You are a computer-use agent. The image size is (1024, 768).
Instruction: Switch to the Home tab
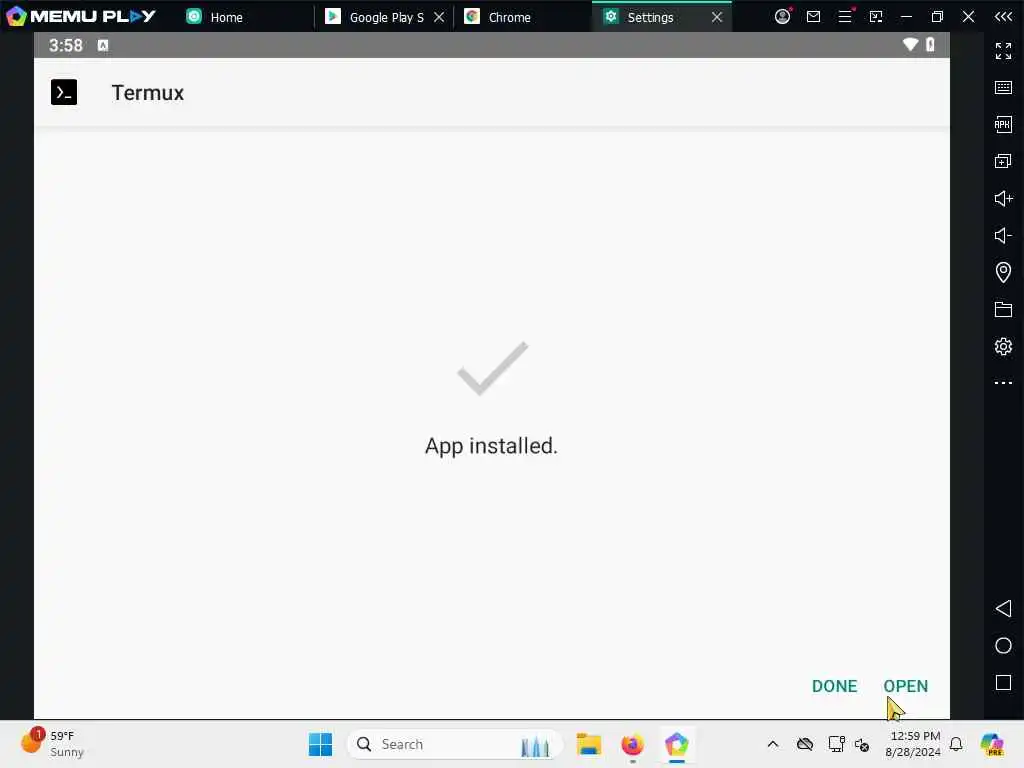(226, 17)
